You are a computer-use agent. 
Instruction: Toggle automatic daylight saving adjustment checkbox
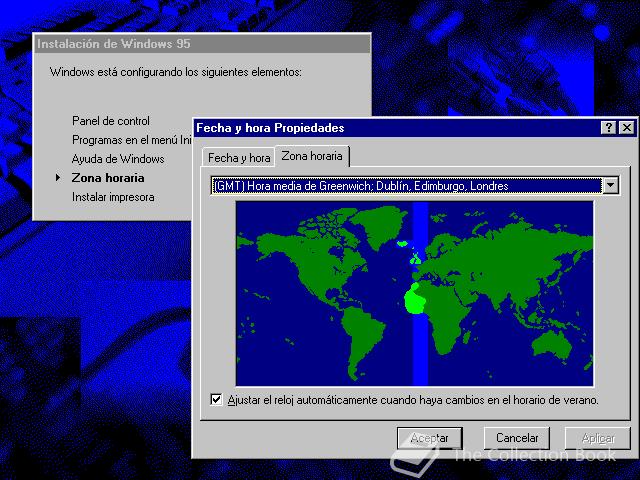pyautogui.click(x=216, y=400)
